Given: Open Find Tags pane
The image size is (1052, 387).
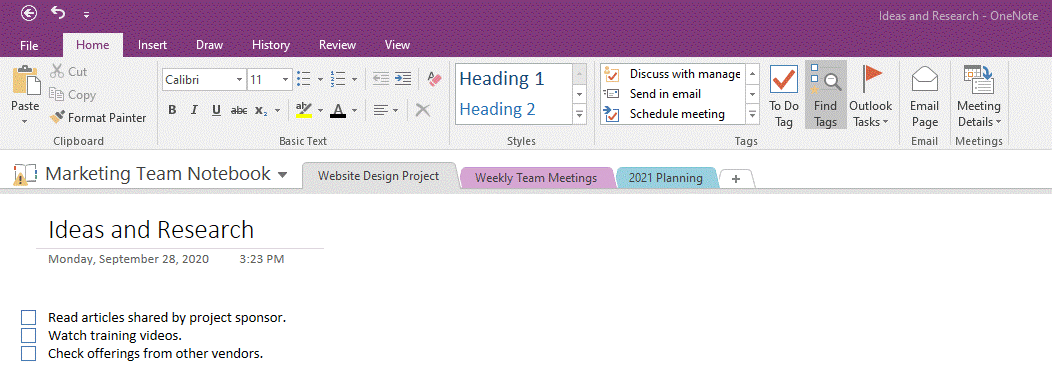Looking at the screenshot, I should coord(825,96).
